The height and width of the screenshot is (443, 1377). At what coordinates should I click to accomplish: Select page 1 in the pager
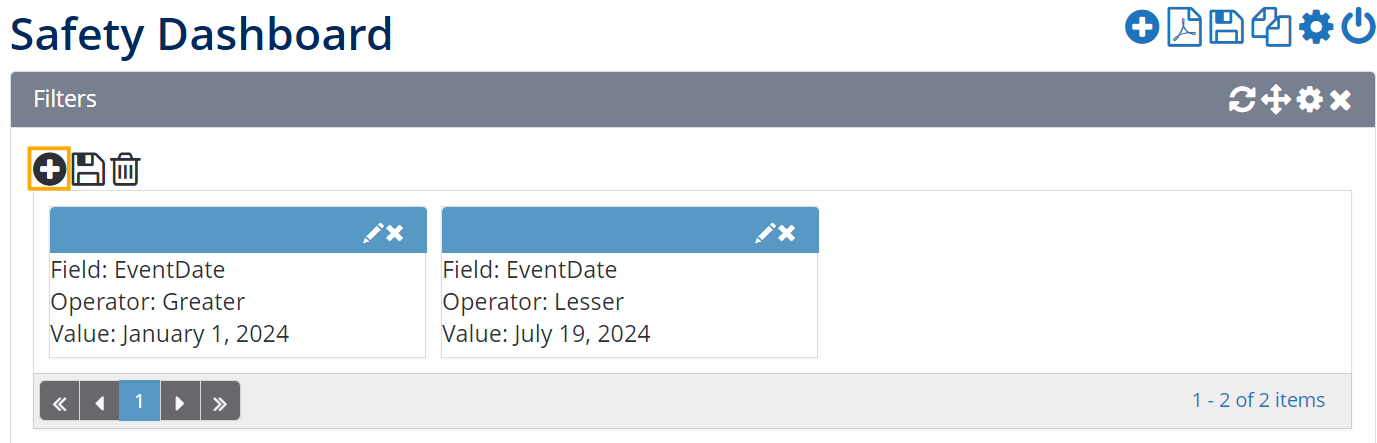(x=139, y=401)
